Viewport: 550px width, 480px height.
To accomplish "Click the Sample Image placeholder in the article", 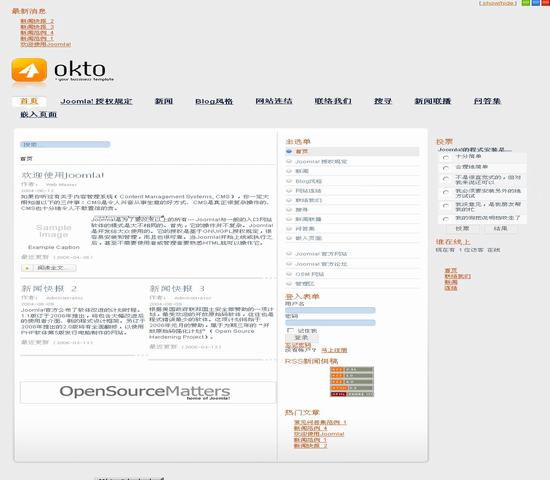I will [x=54, y=231].
